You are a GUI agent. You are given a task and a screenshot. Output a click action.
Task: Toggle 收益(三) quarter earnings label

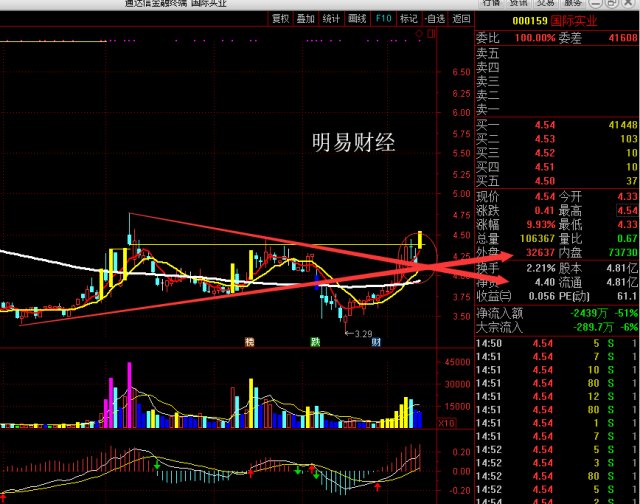(492, 296)
